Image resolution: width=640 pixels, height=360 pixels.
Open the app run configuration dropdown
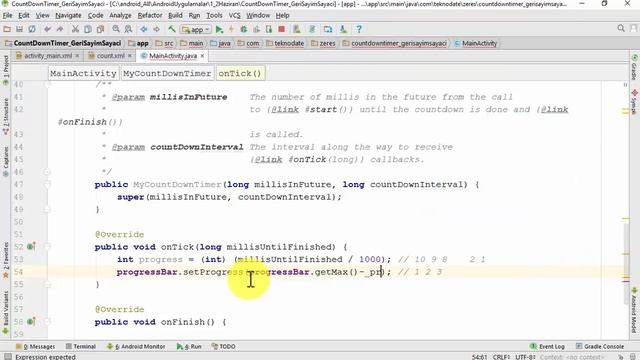click(x=196, y=29)
